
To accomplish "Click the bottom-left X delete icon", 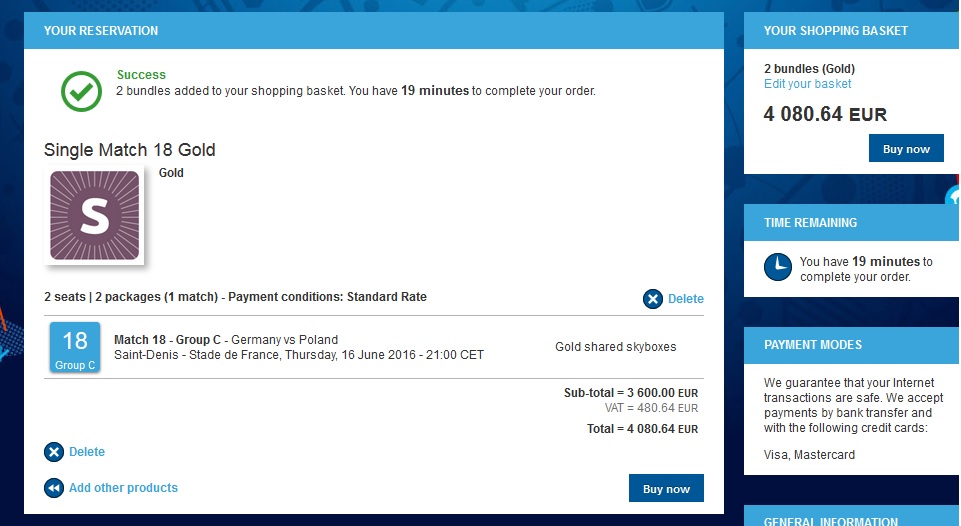I will pyautogui.click(x=54, y=452).
